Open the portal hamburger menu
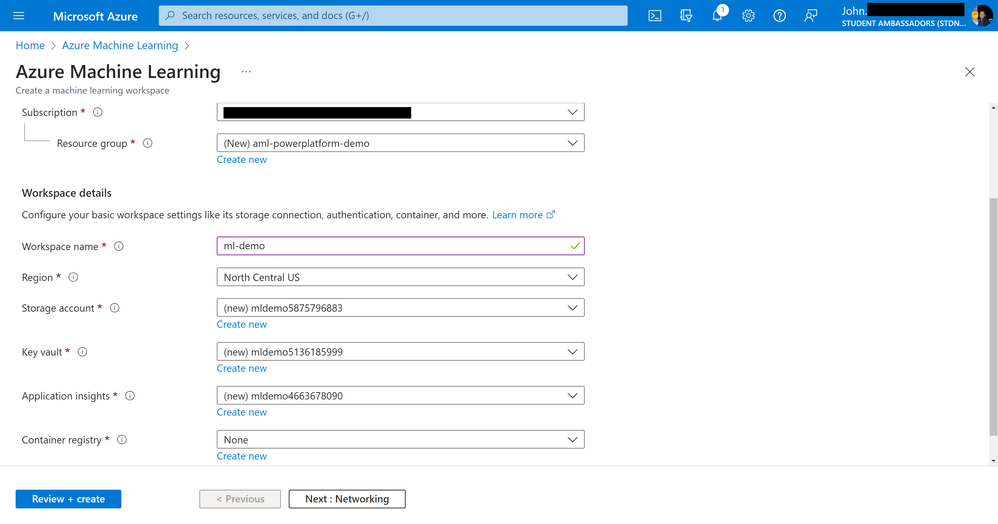998x524 pixels. coord(18,15)
